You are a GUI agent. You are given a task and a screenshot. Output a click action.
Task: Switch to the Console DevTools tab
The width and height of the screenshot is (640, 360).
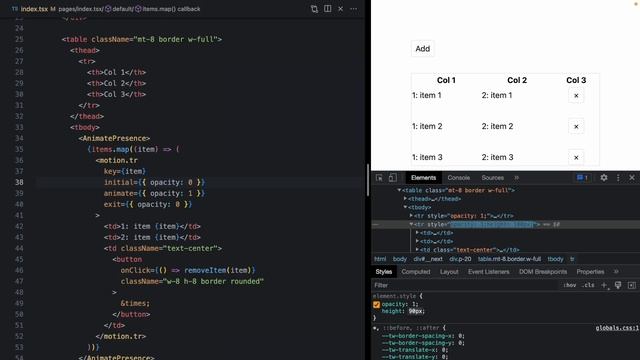point(458,178)
